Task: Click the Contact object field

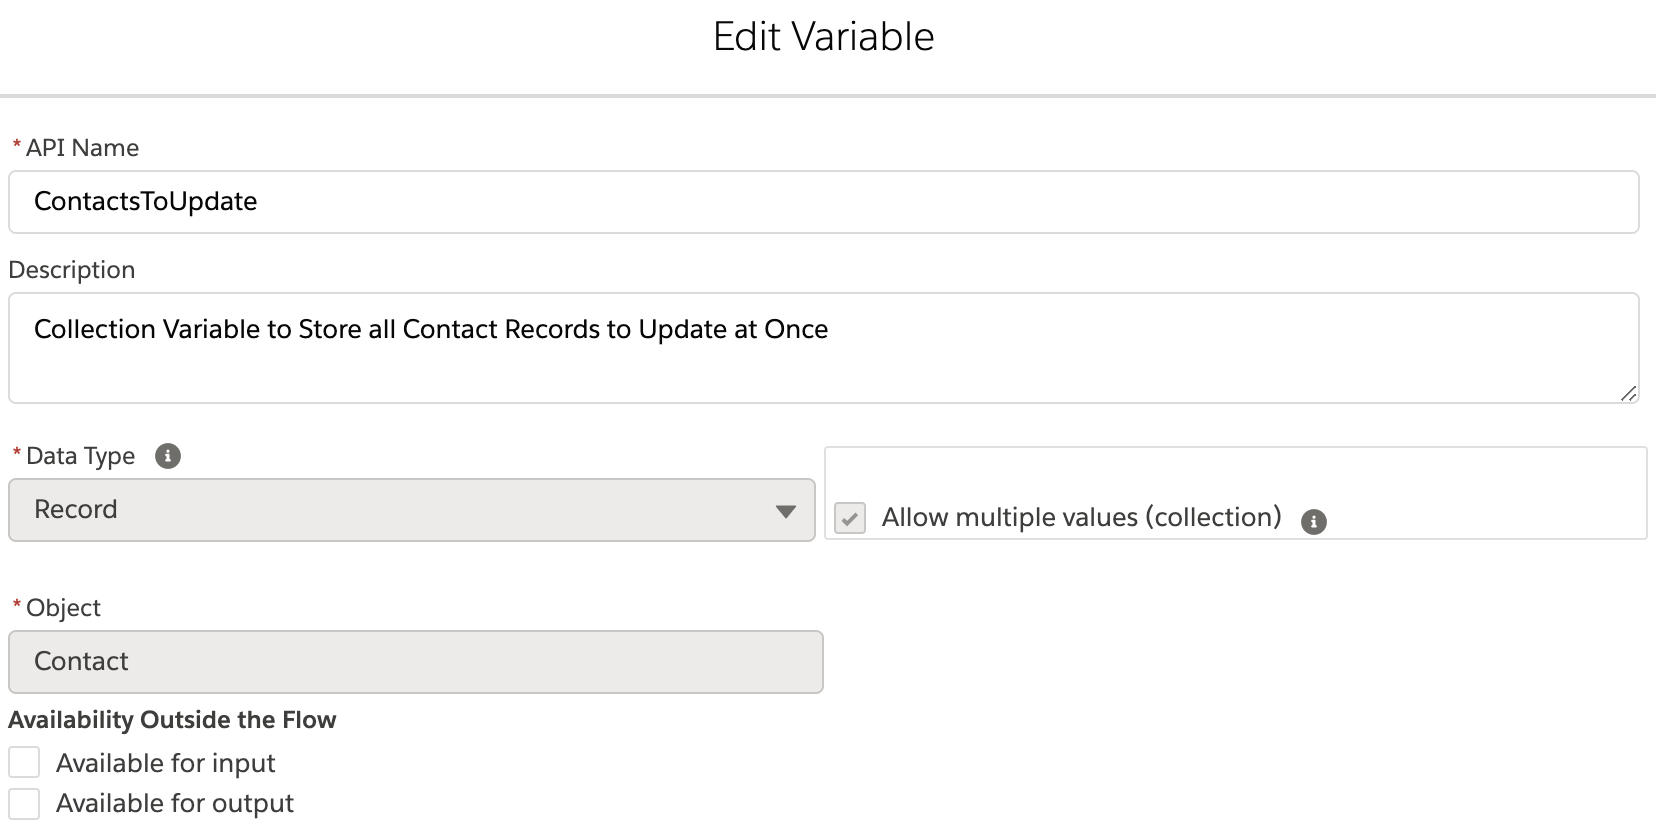Action: pyautogui.click(x=415, y=662)
